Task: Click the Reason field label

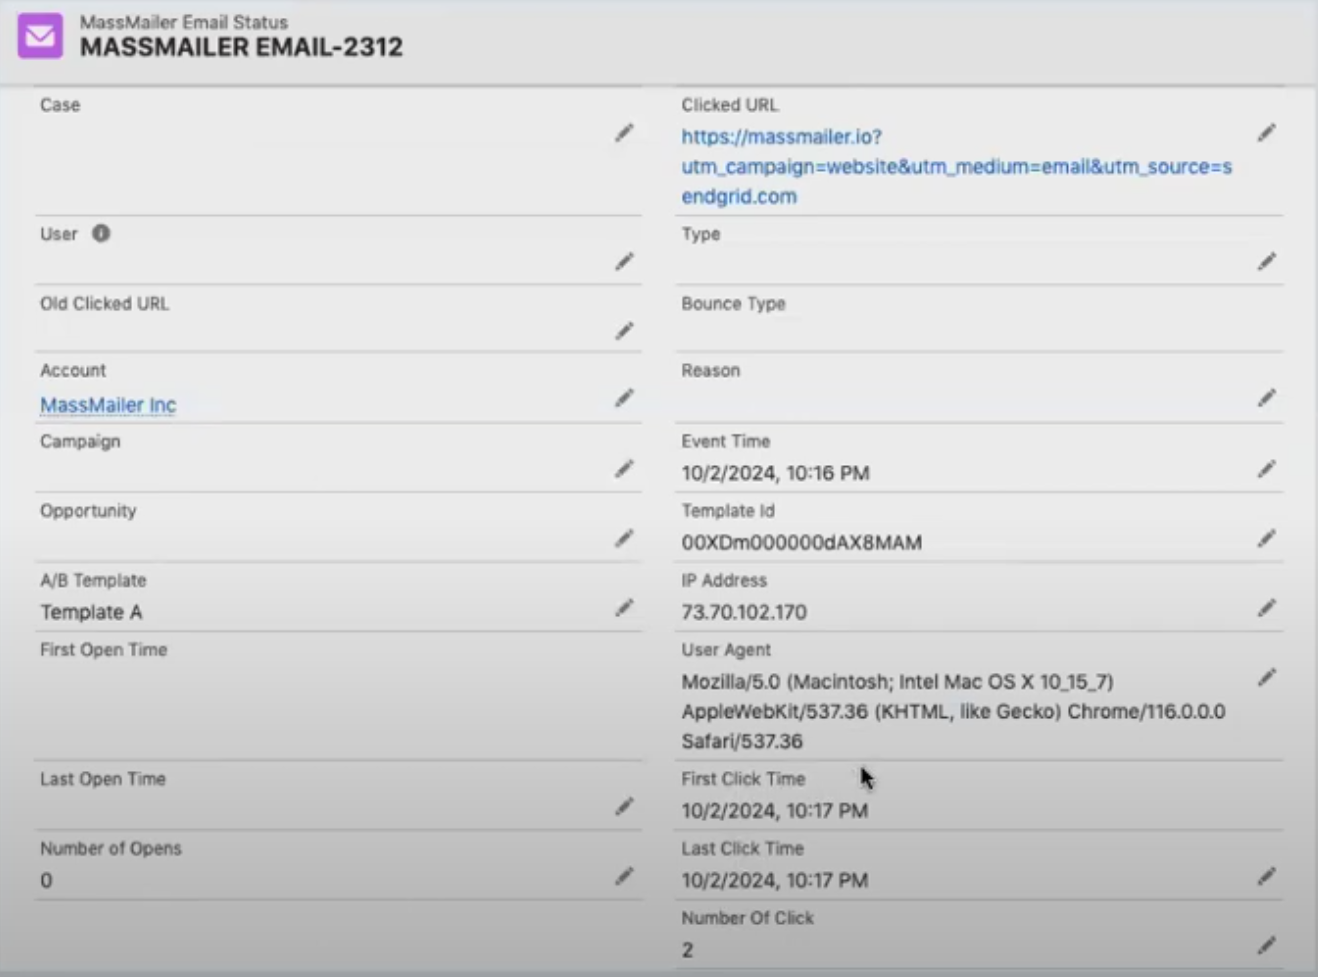Action: [x=711, y=371]
